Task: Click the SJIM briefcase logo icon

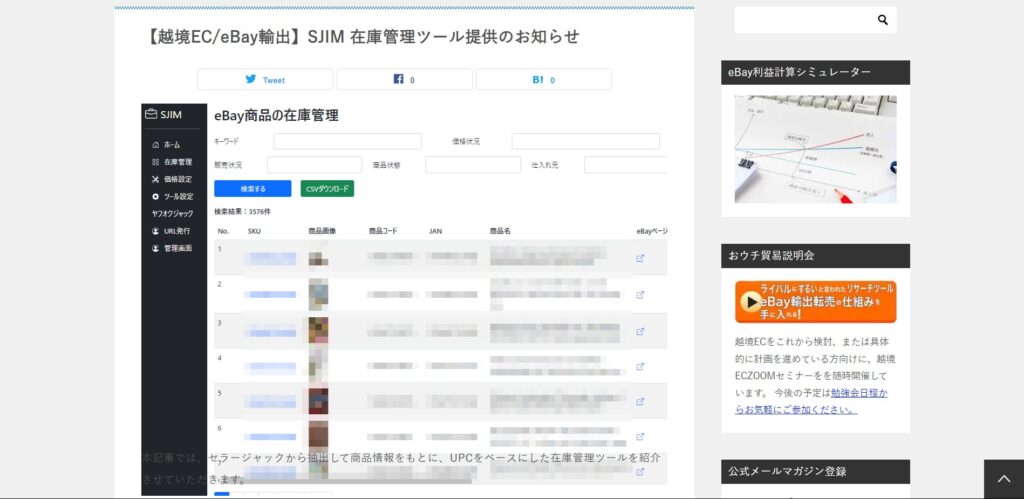Action: pyautogui.click(x=152, y=114)
